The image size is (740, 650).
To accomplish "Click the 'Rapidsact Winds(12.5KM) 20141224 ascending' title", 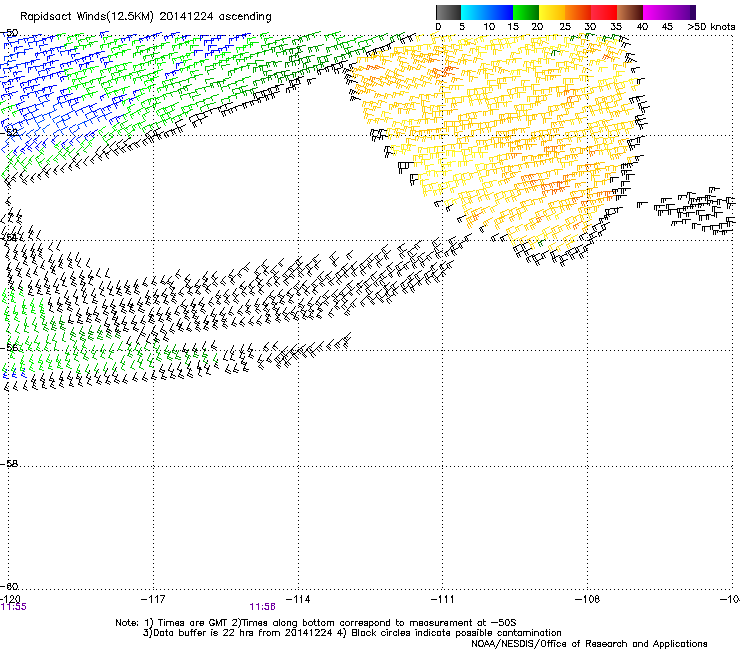I will [146, 17].
